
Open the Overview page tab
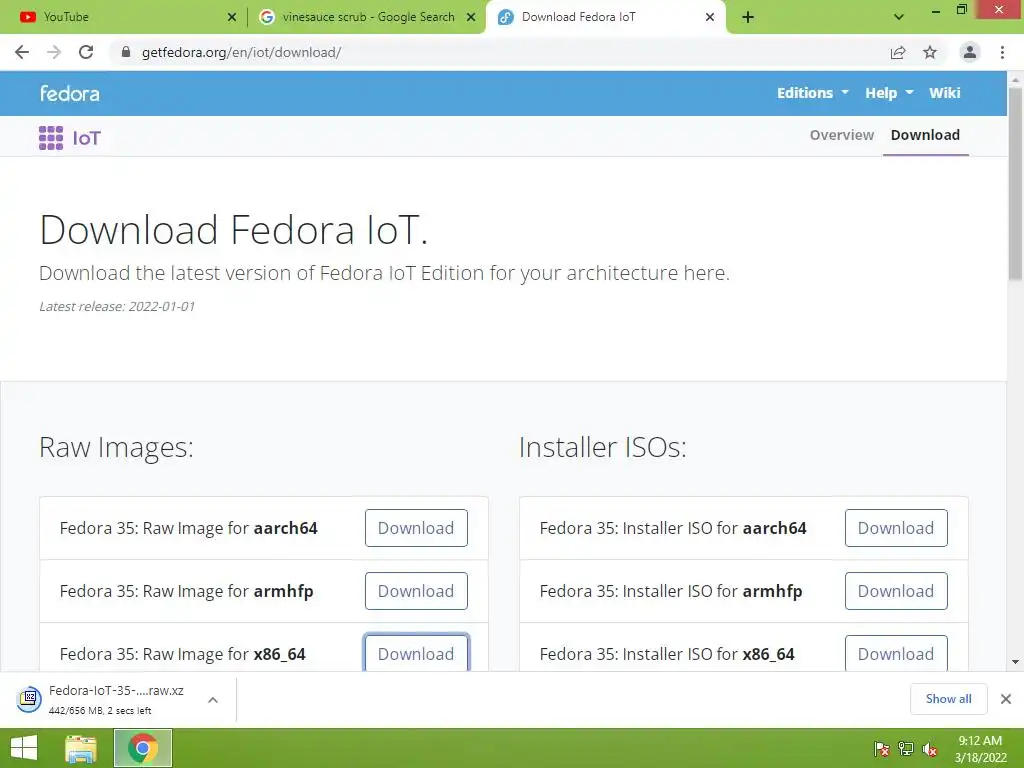pyautogui.click(x=841, y=135)
